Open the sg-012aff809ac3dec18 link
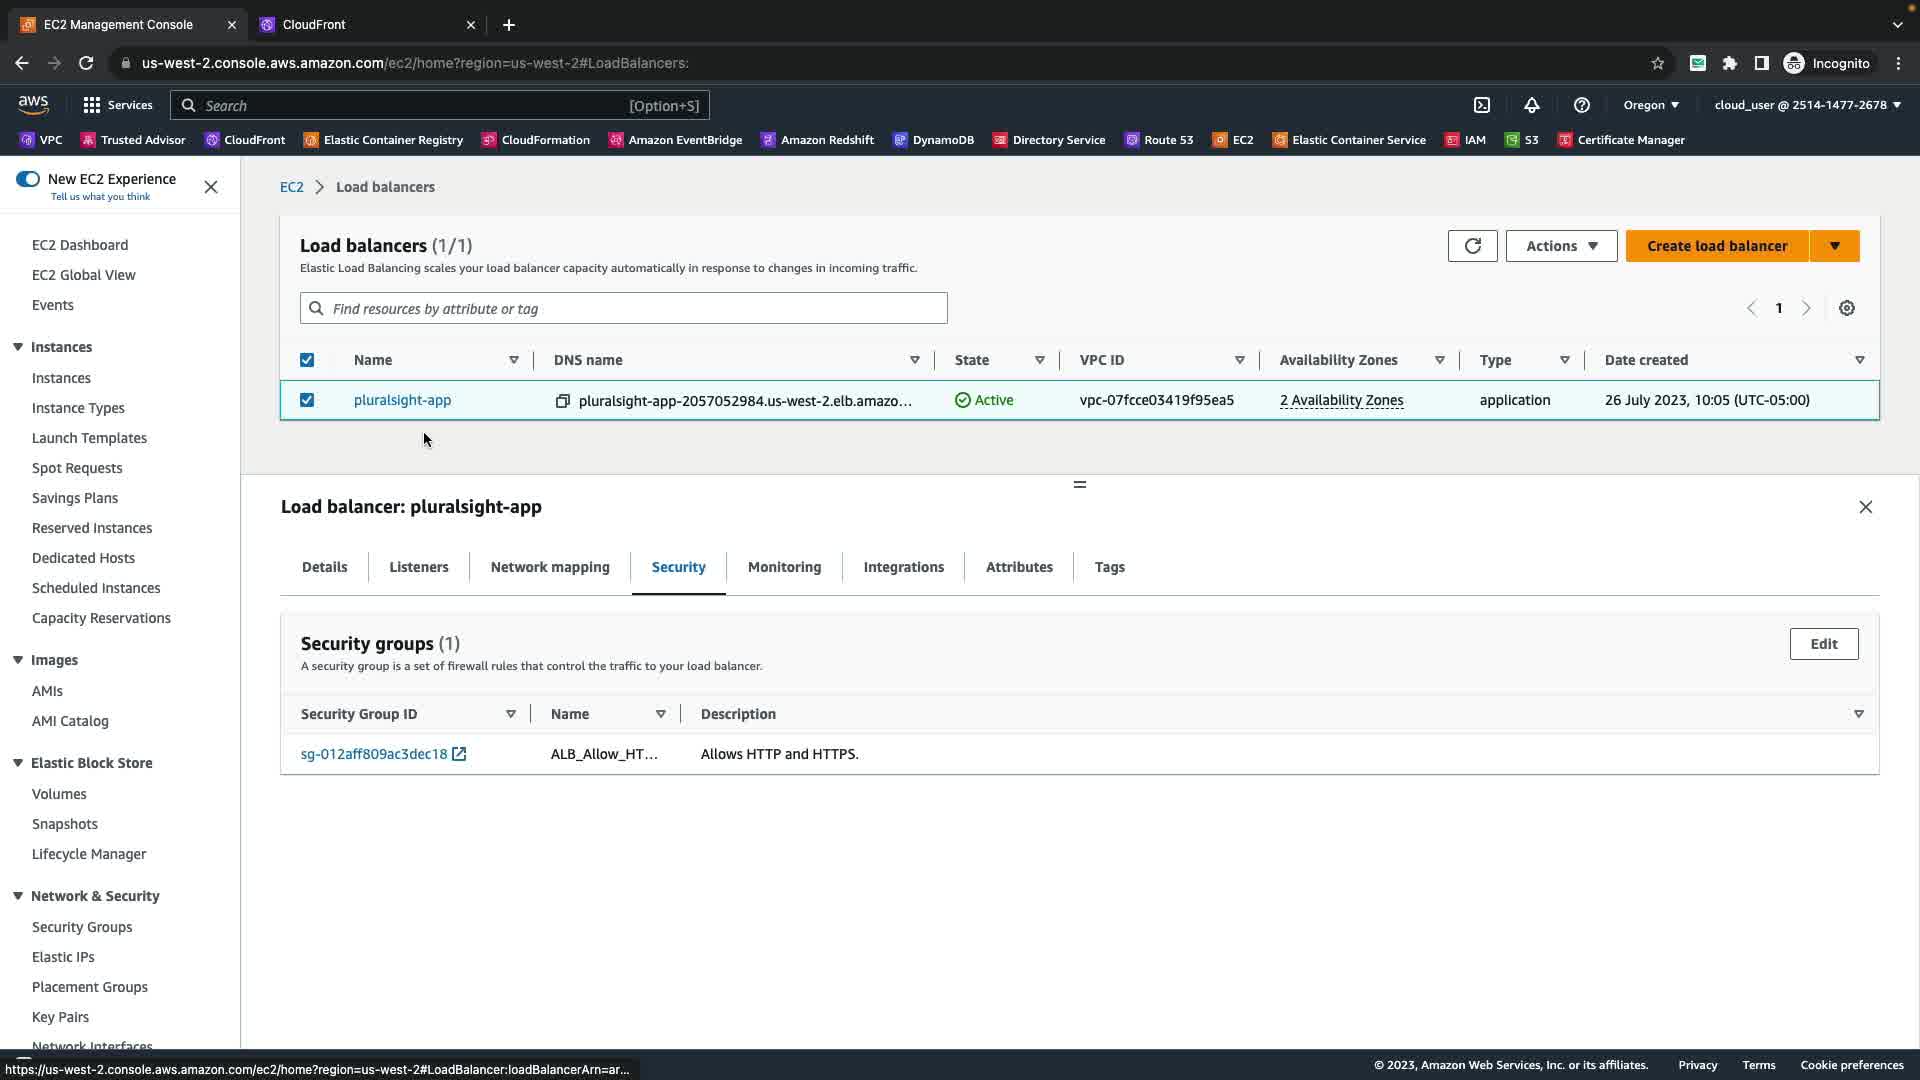This screenshot has width=1920, height=1080. (373, 754)
